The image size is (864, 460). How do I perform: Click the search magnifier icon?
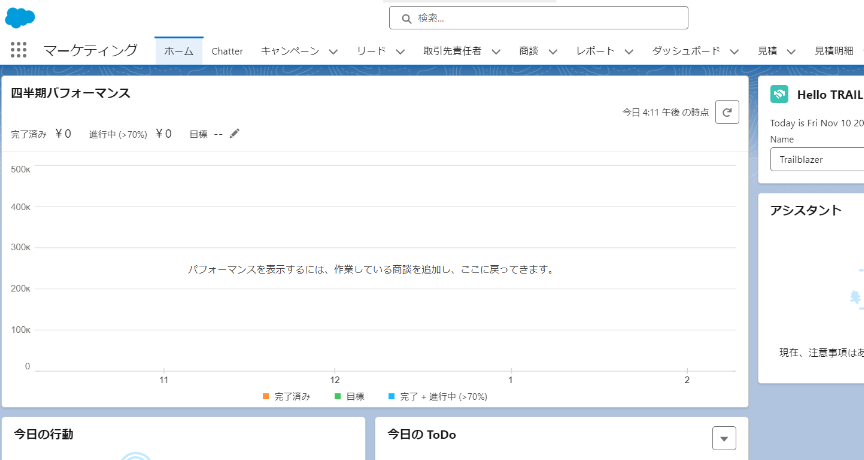tap(407, 19)
